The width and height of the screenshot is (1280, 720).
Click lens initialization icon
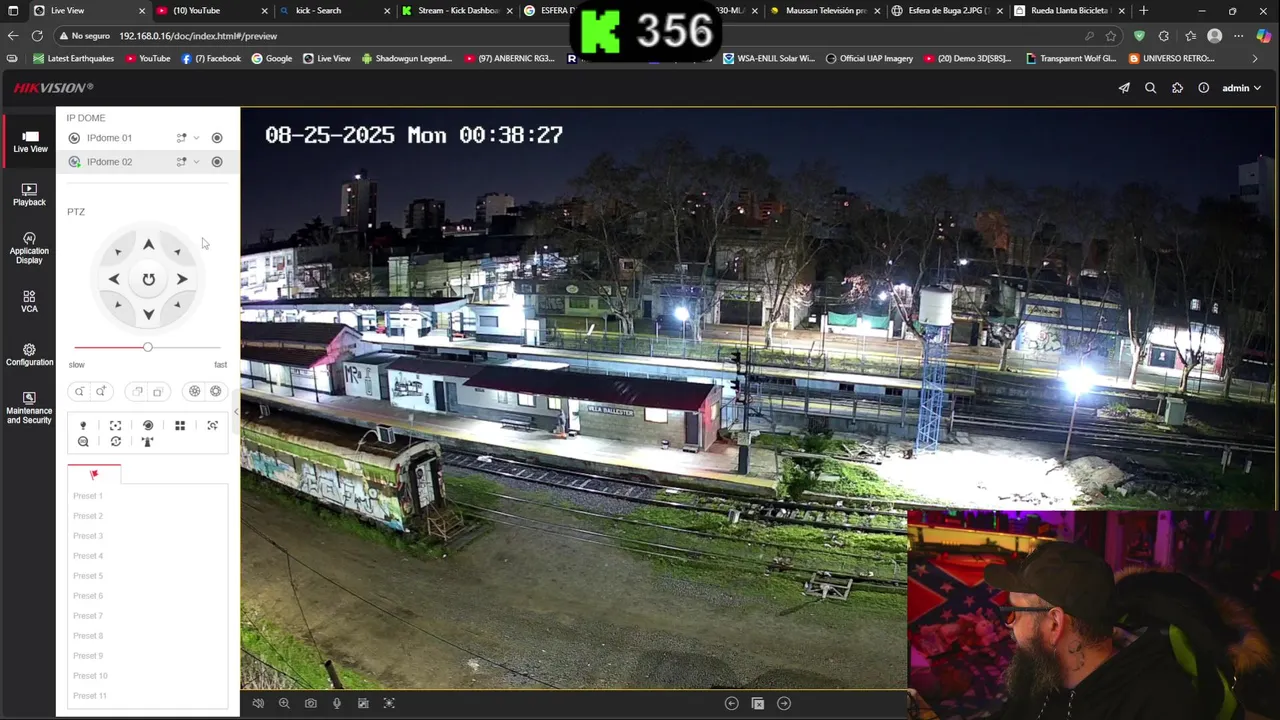(x=148, y=425)
